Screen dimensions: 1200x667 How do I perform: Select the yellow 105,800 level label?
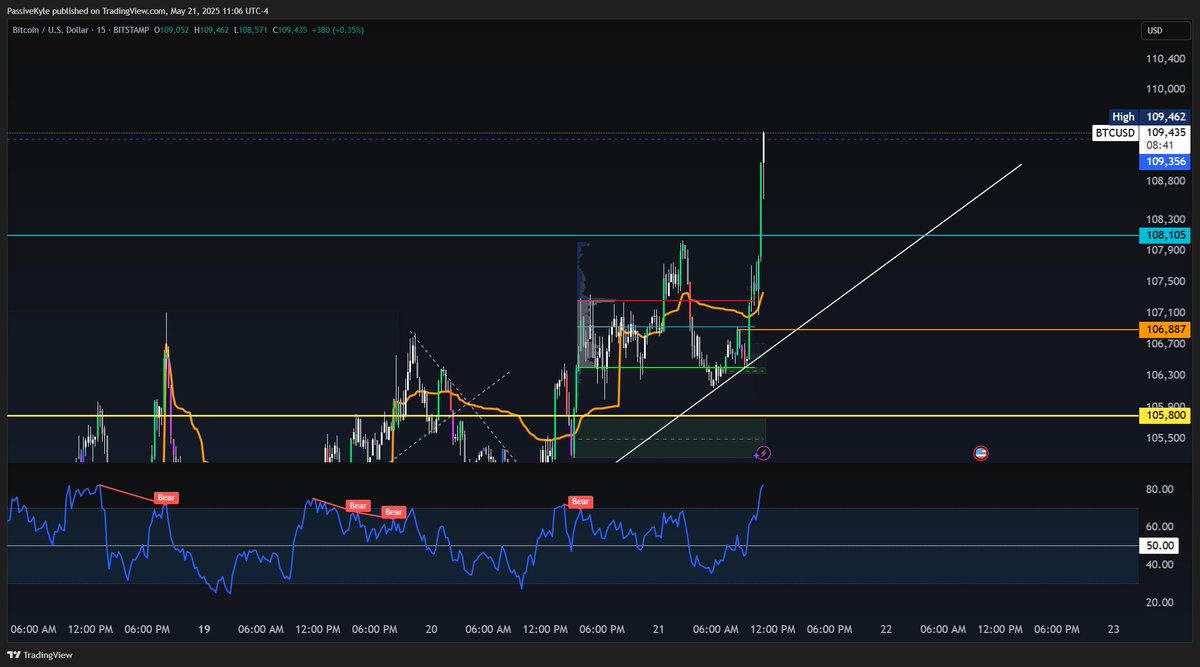coord(1165,415)
